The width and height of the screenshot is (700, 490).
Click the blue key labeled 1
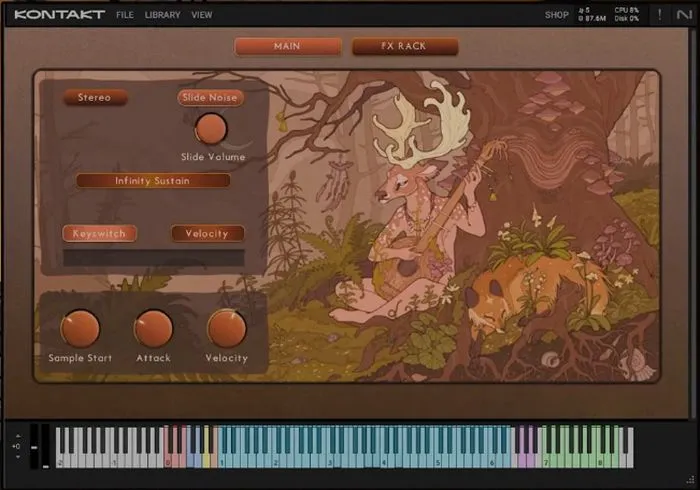click(222, 461)
